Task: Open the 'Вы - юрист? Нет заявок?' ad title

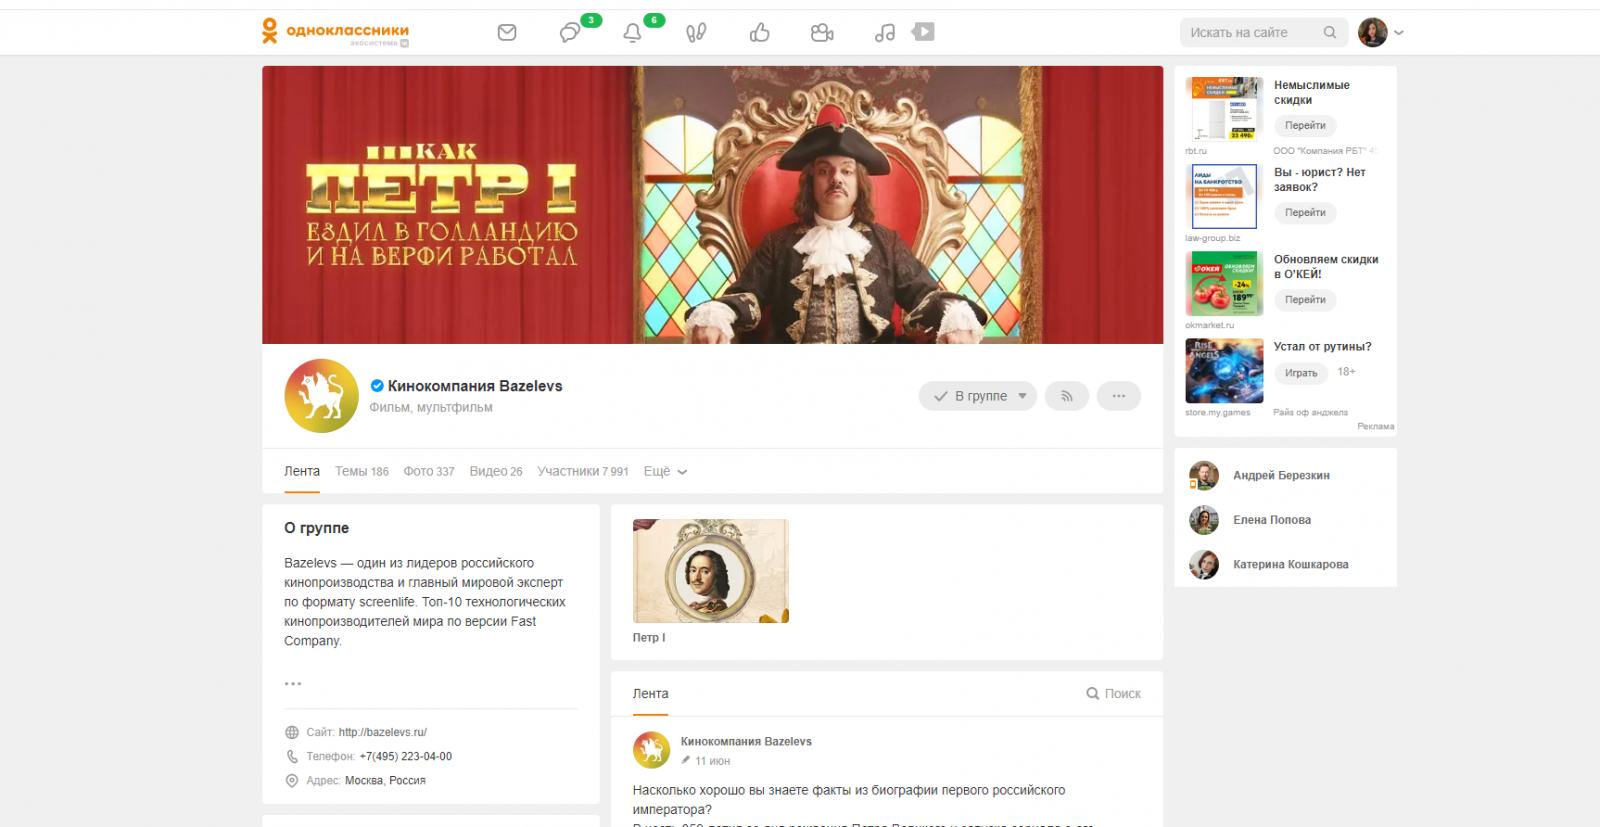Action: 1320,179
